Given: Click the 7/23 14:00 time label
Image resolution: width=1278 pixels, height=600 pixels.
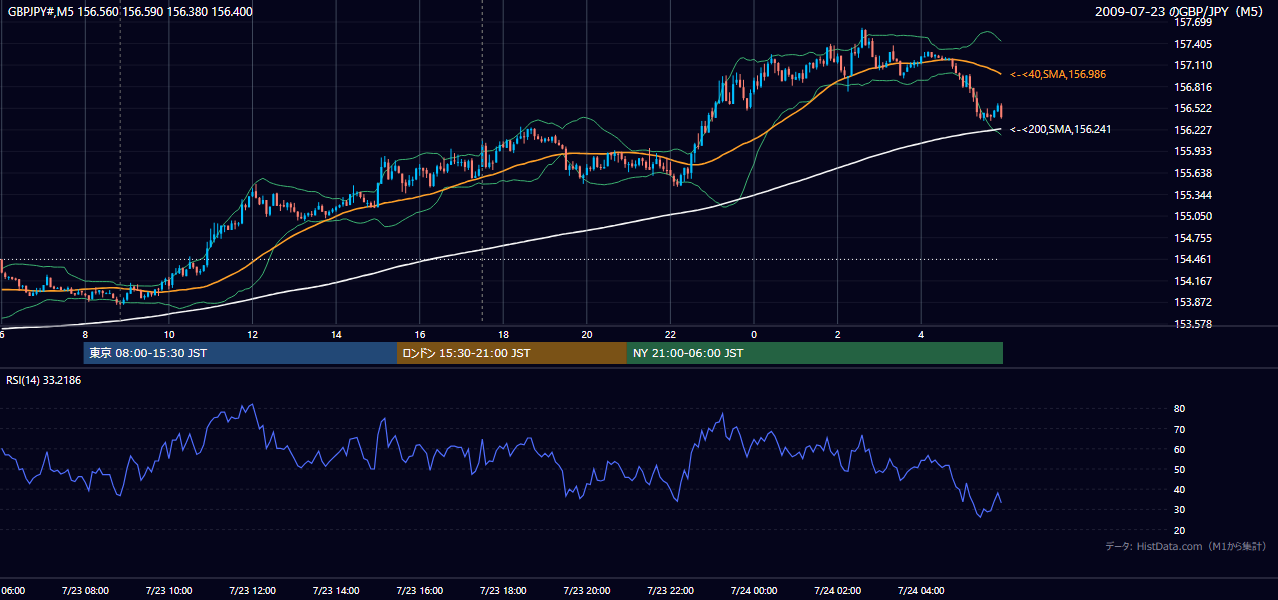Looking at the screenshot, I should click(335, 591).
